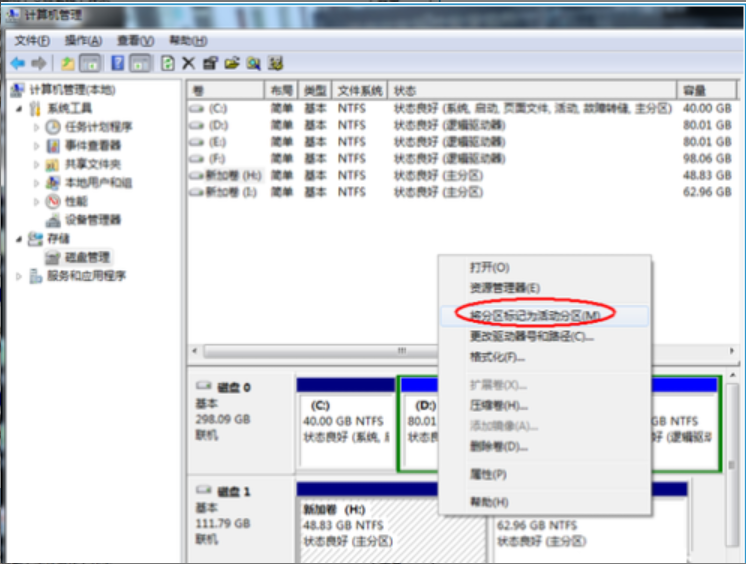The height and width of the screenshot is (564, 746).
Task: Click the 文件系统 column header
Action: click(359, 90)
